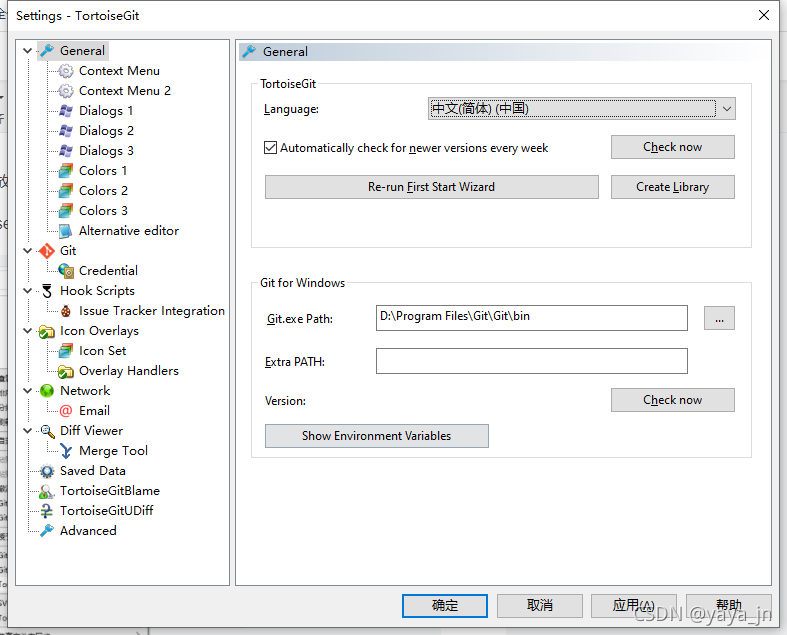Click the red @ Email icon
This screenshot has height=635, width=787.
[66, 411]
